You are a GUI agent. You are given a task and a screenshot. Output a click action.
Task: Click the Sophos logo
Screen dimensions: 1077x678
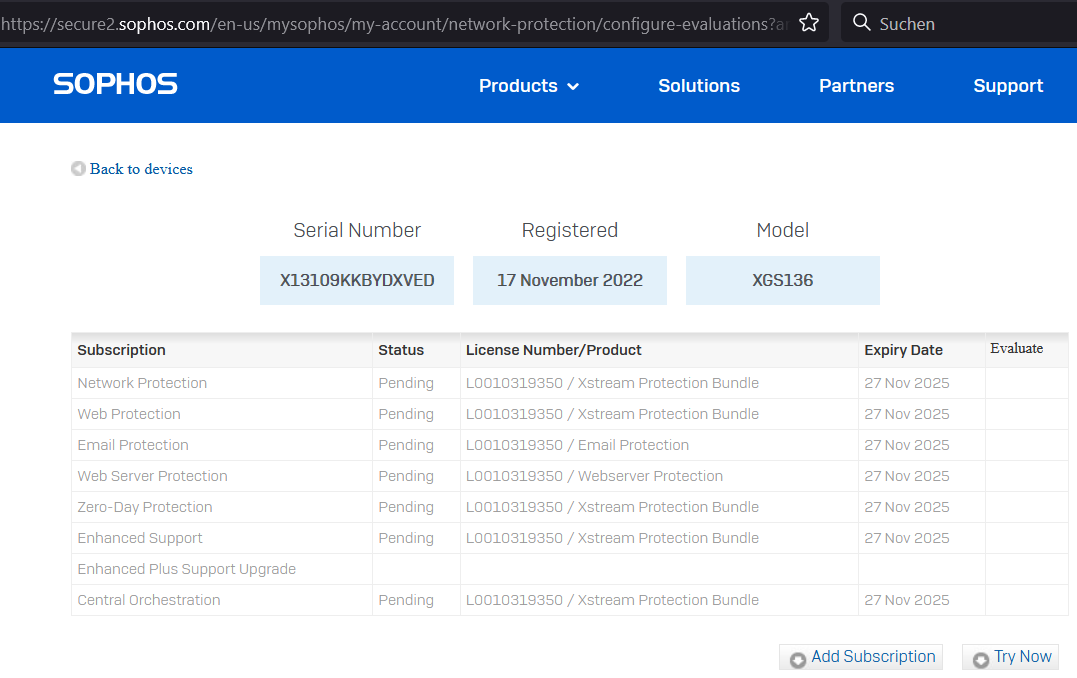115,84
